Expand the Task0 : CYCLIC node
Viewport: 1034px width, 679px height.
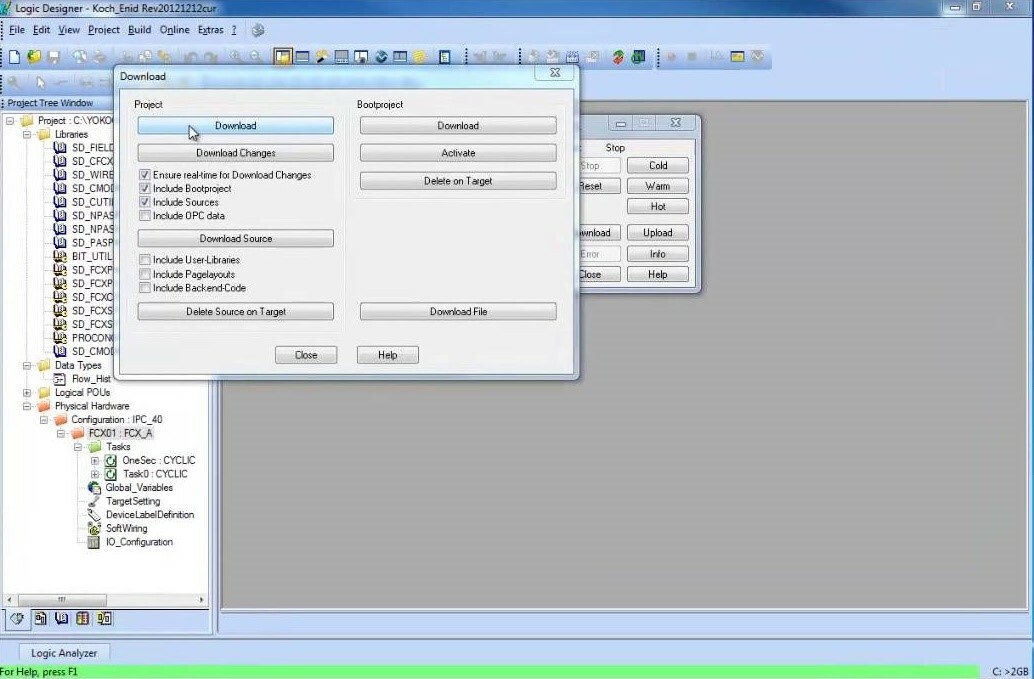tap(95, 474)
